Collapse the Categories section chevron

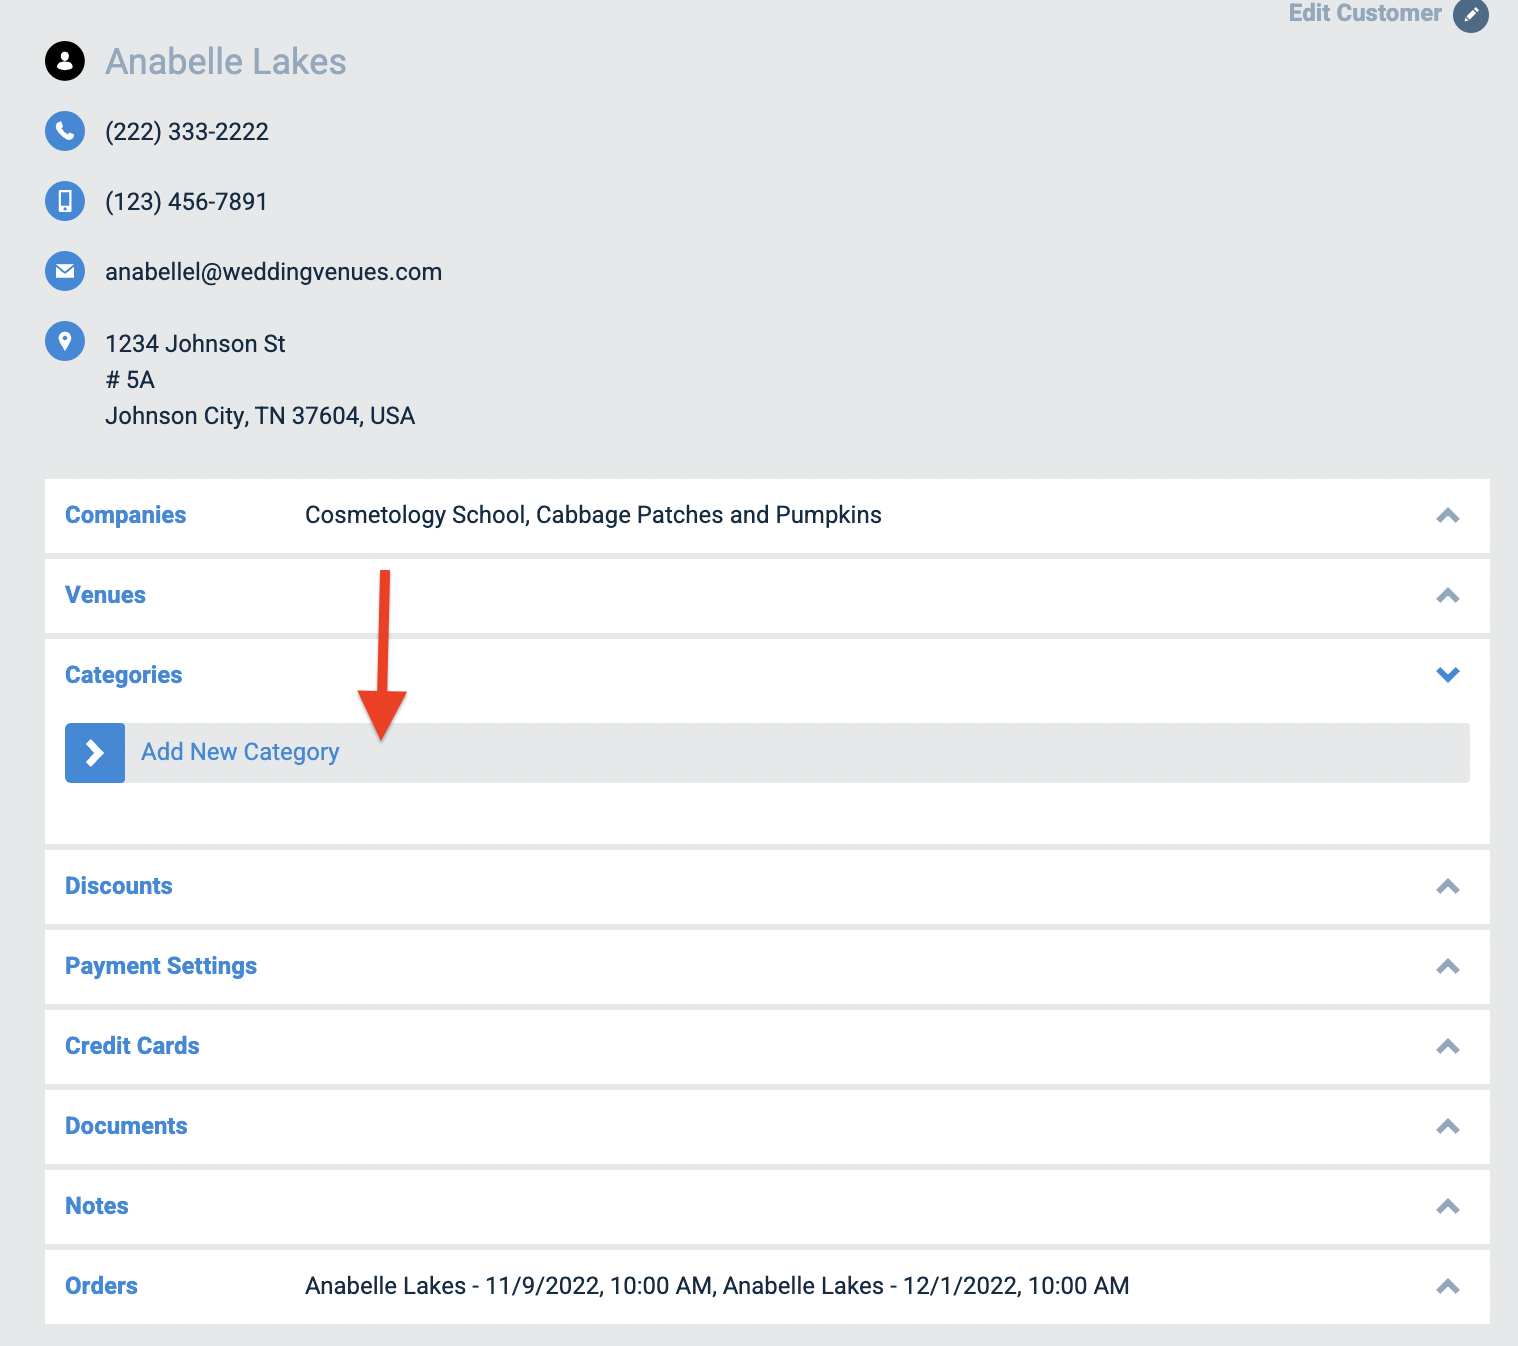click(x=1448, y=675)
